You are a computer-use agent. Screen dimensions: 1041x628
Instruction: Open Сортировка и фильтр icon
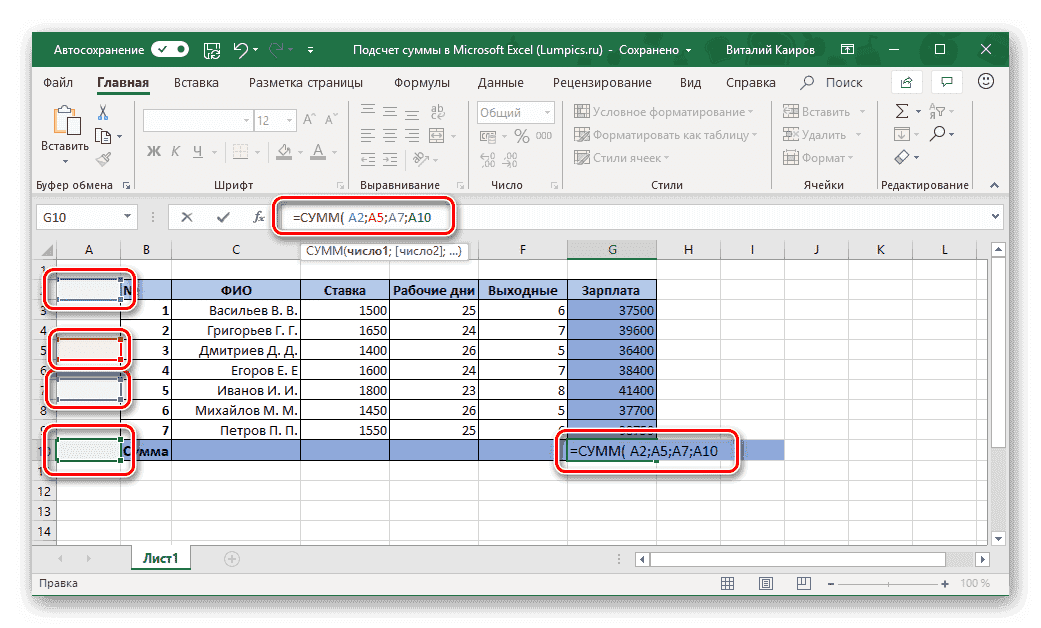coord(938,111)
